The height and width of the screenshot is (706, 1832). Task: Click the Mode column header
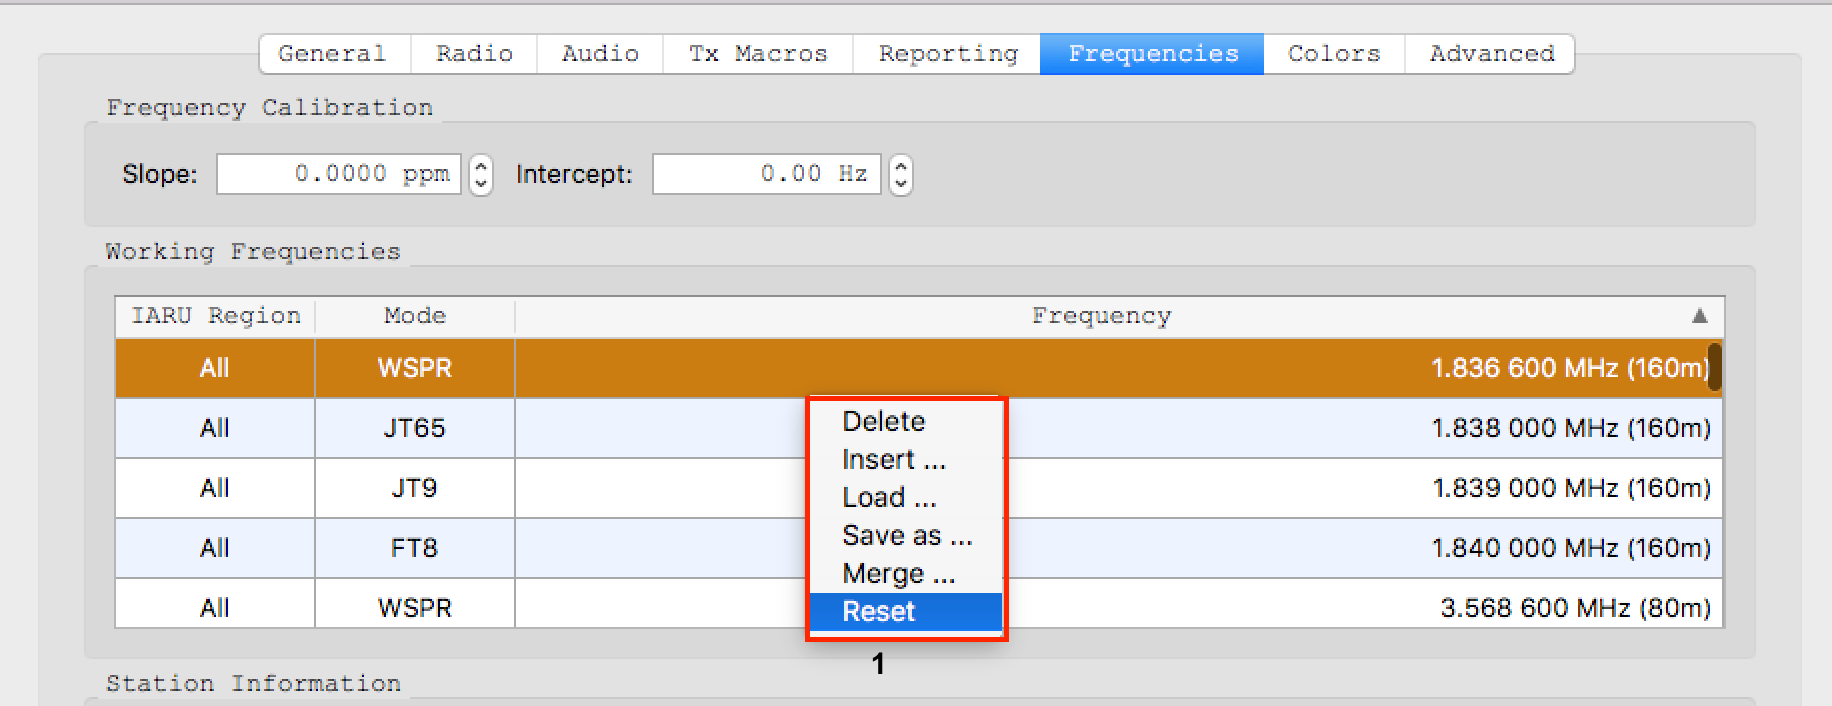click(415, 316)
